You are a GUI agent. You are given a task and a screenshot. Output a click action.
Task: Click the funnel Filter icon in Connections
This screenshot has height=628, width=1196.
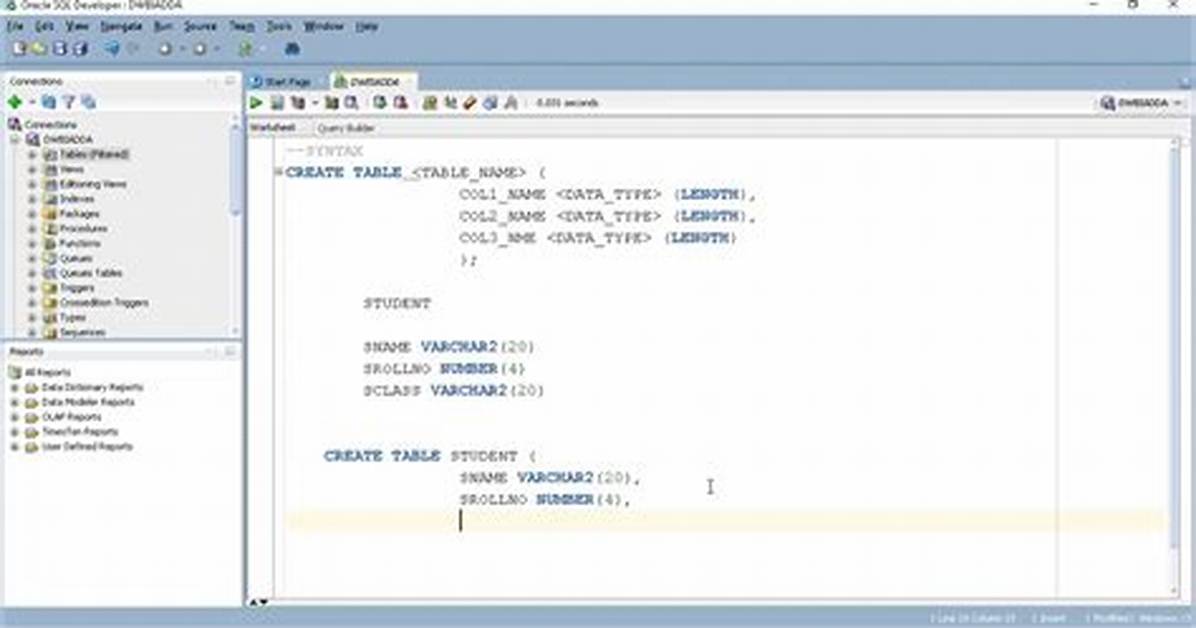pos(69,101)
